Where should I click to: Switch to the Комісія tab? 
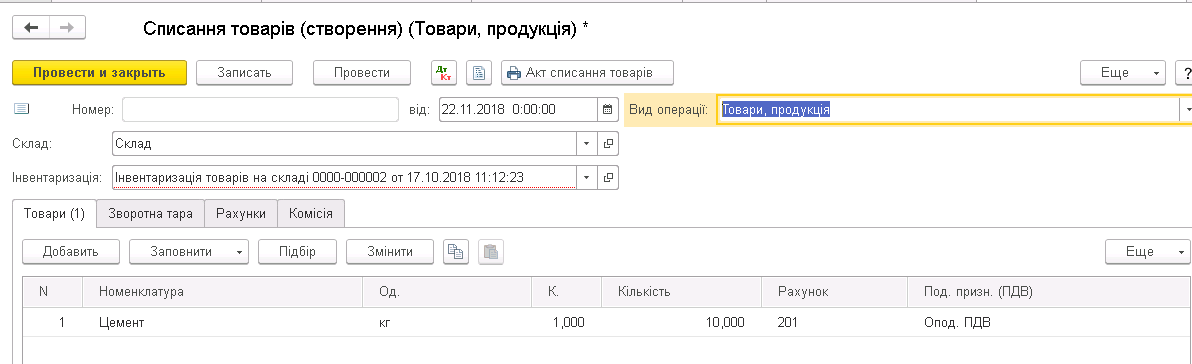click(311, 214)
